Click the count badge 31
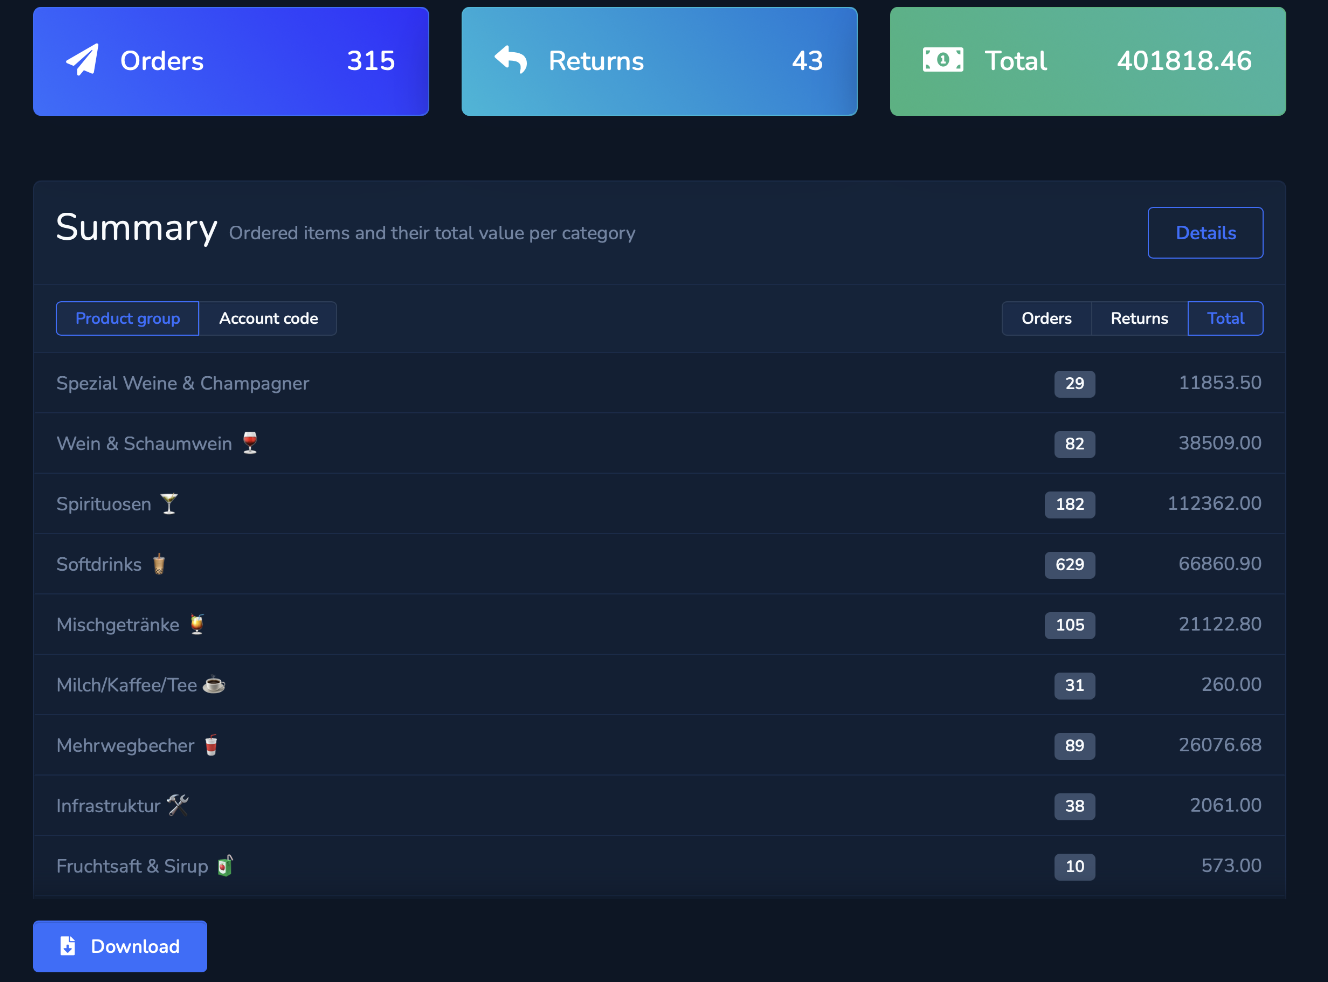Screen dimensions: 1328x982 coord(1075,685)
